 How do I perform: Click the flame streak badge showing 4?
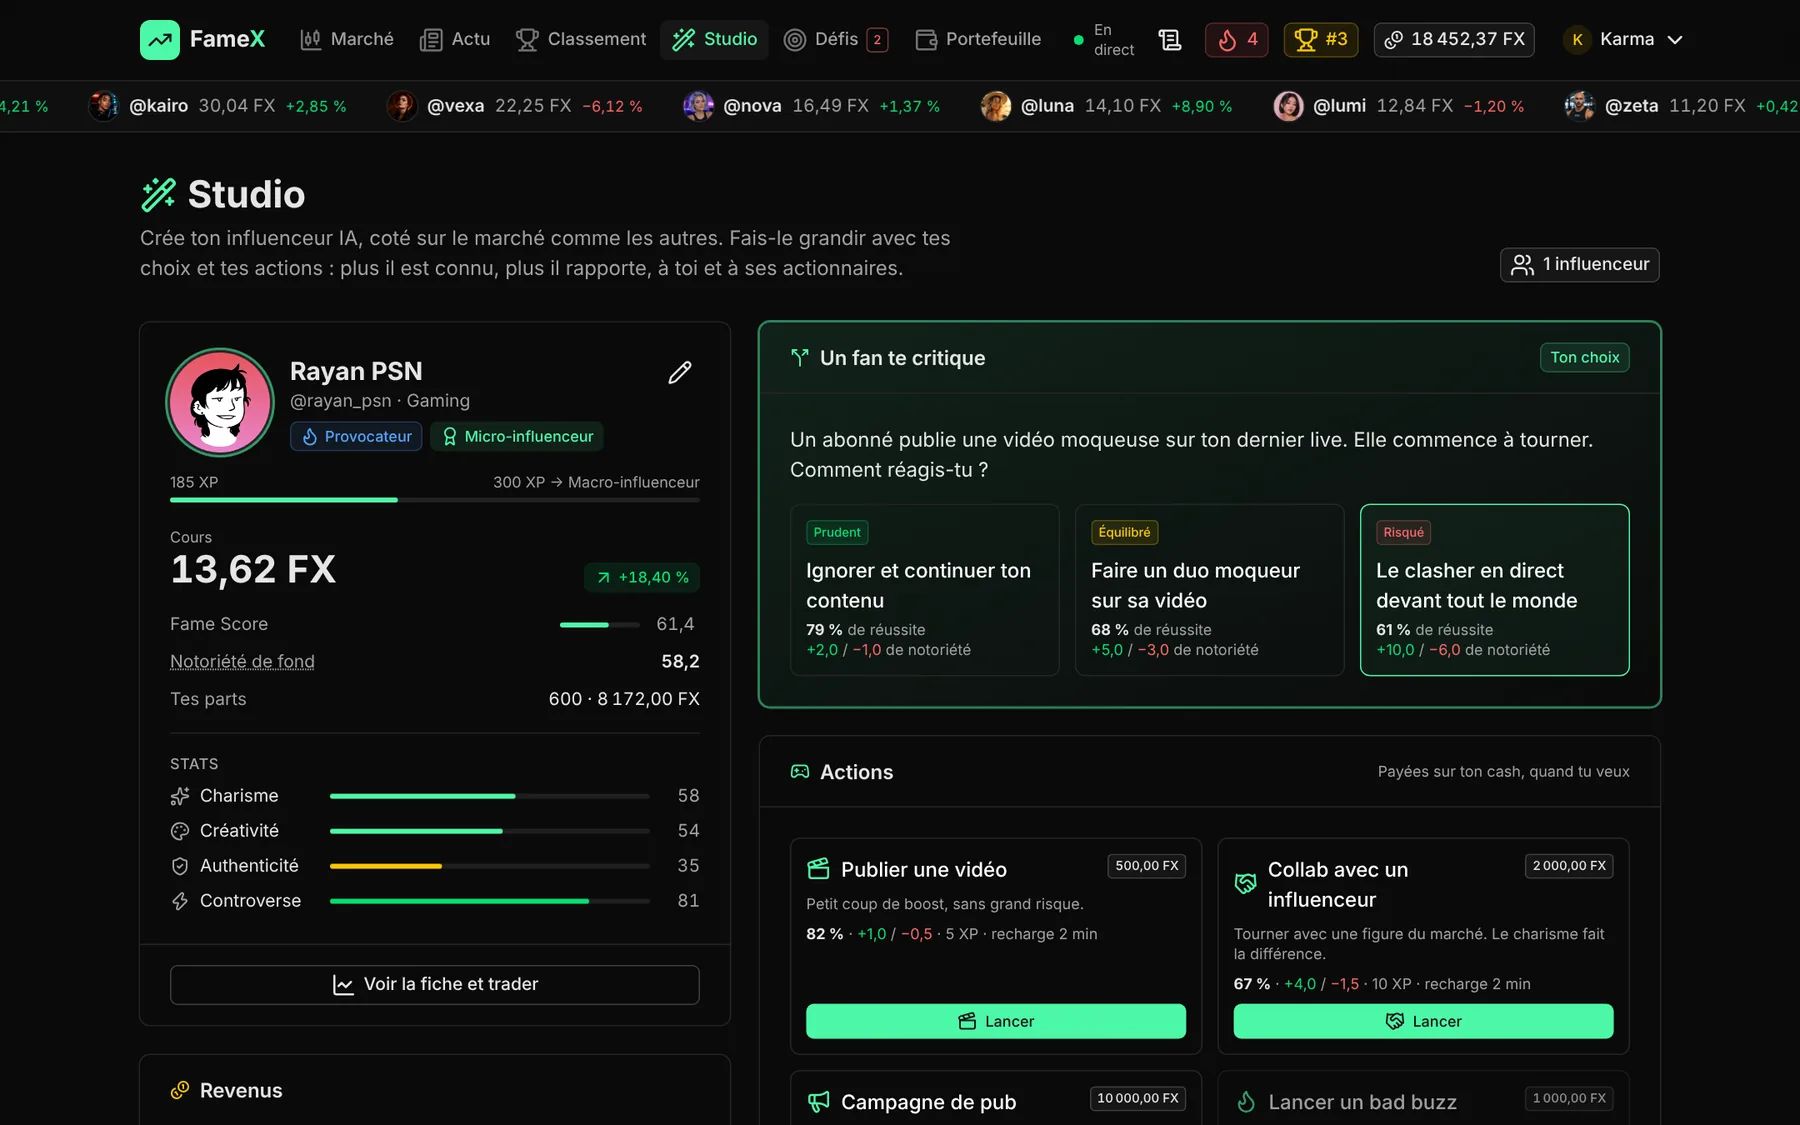(1237, 40)
